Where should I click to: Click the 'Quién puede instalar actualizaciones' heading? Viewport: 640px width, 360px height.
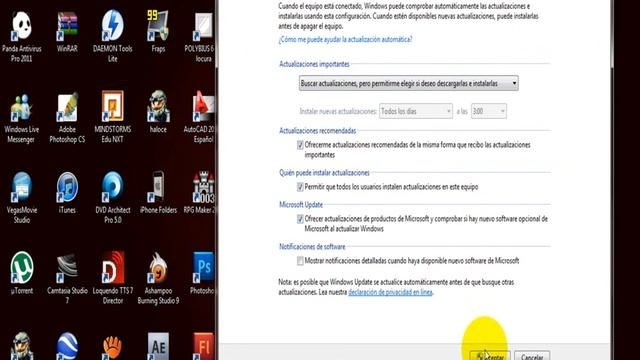pos(324,173)
